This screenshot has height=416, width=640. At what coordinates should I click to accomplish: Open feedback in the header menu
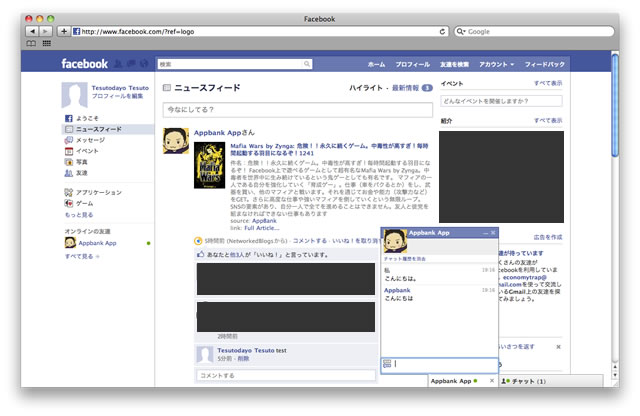click(544, 65)
